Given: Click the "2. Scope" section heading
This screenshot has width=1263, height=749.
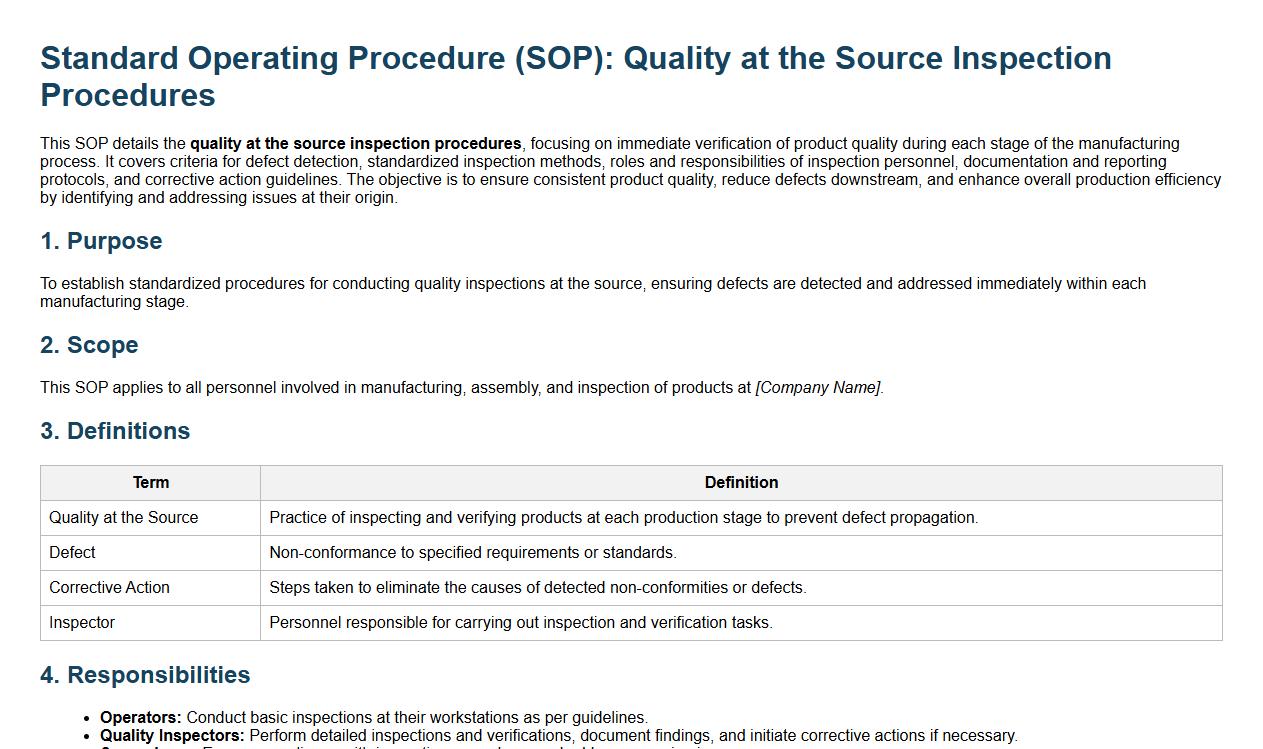Looking at the screenshot, I should point(89,345).
